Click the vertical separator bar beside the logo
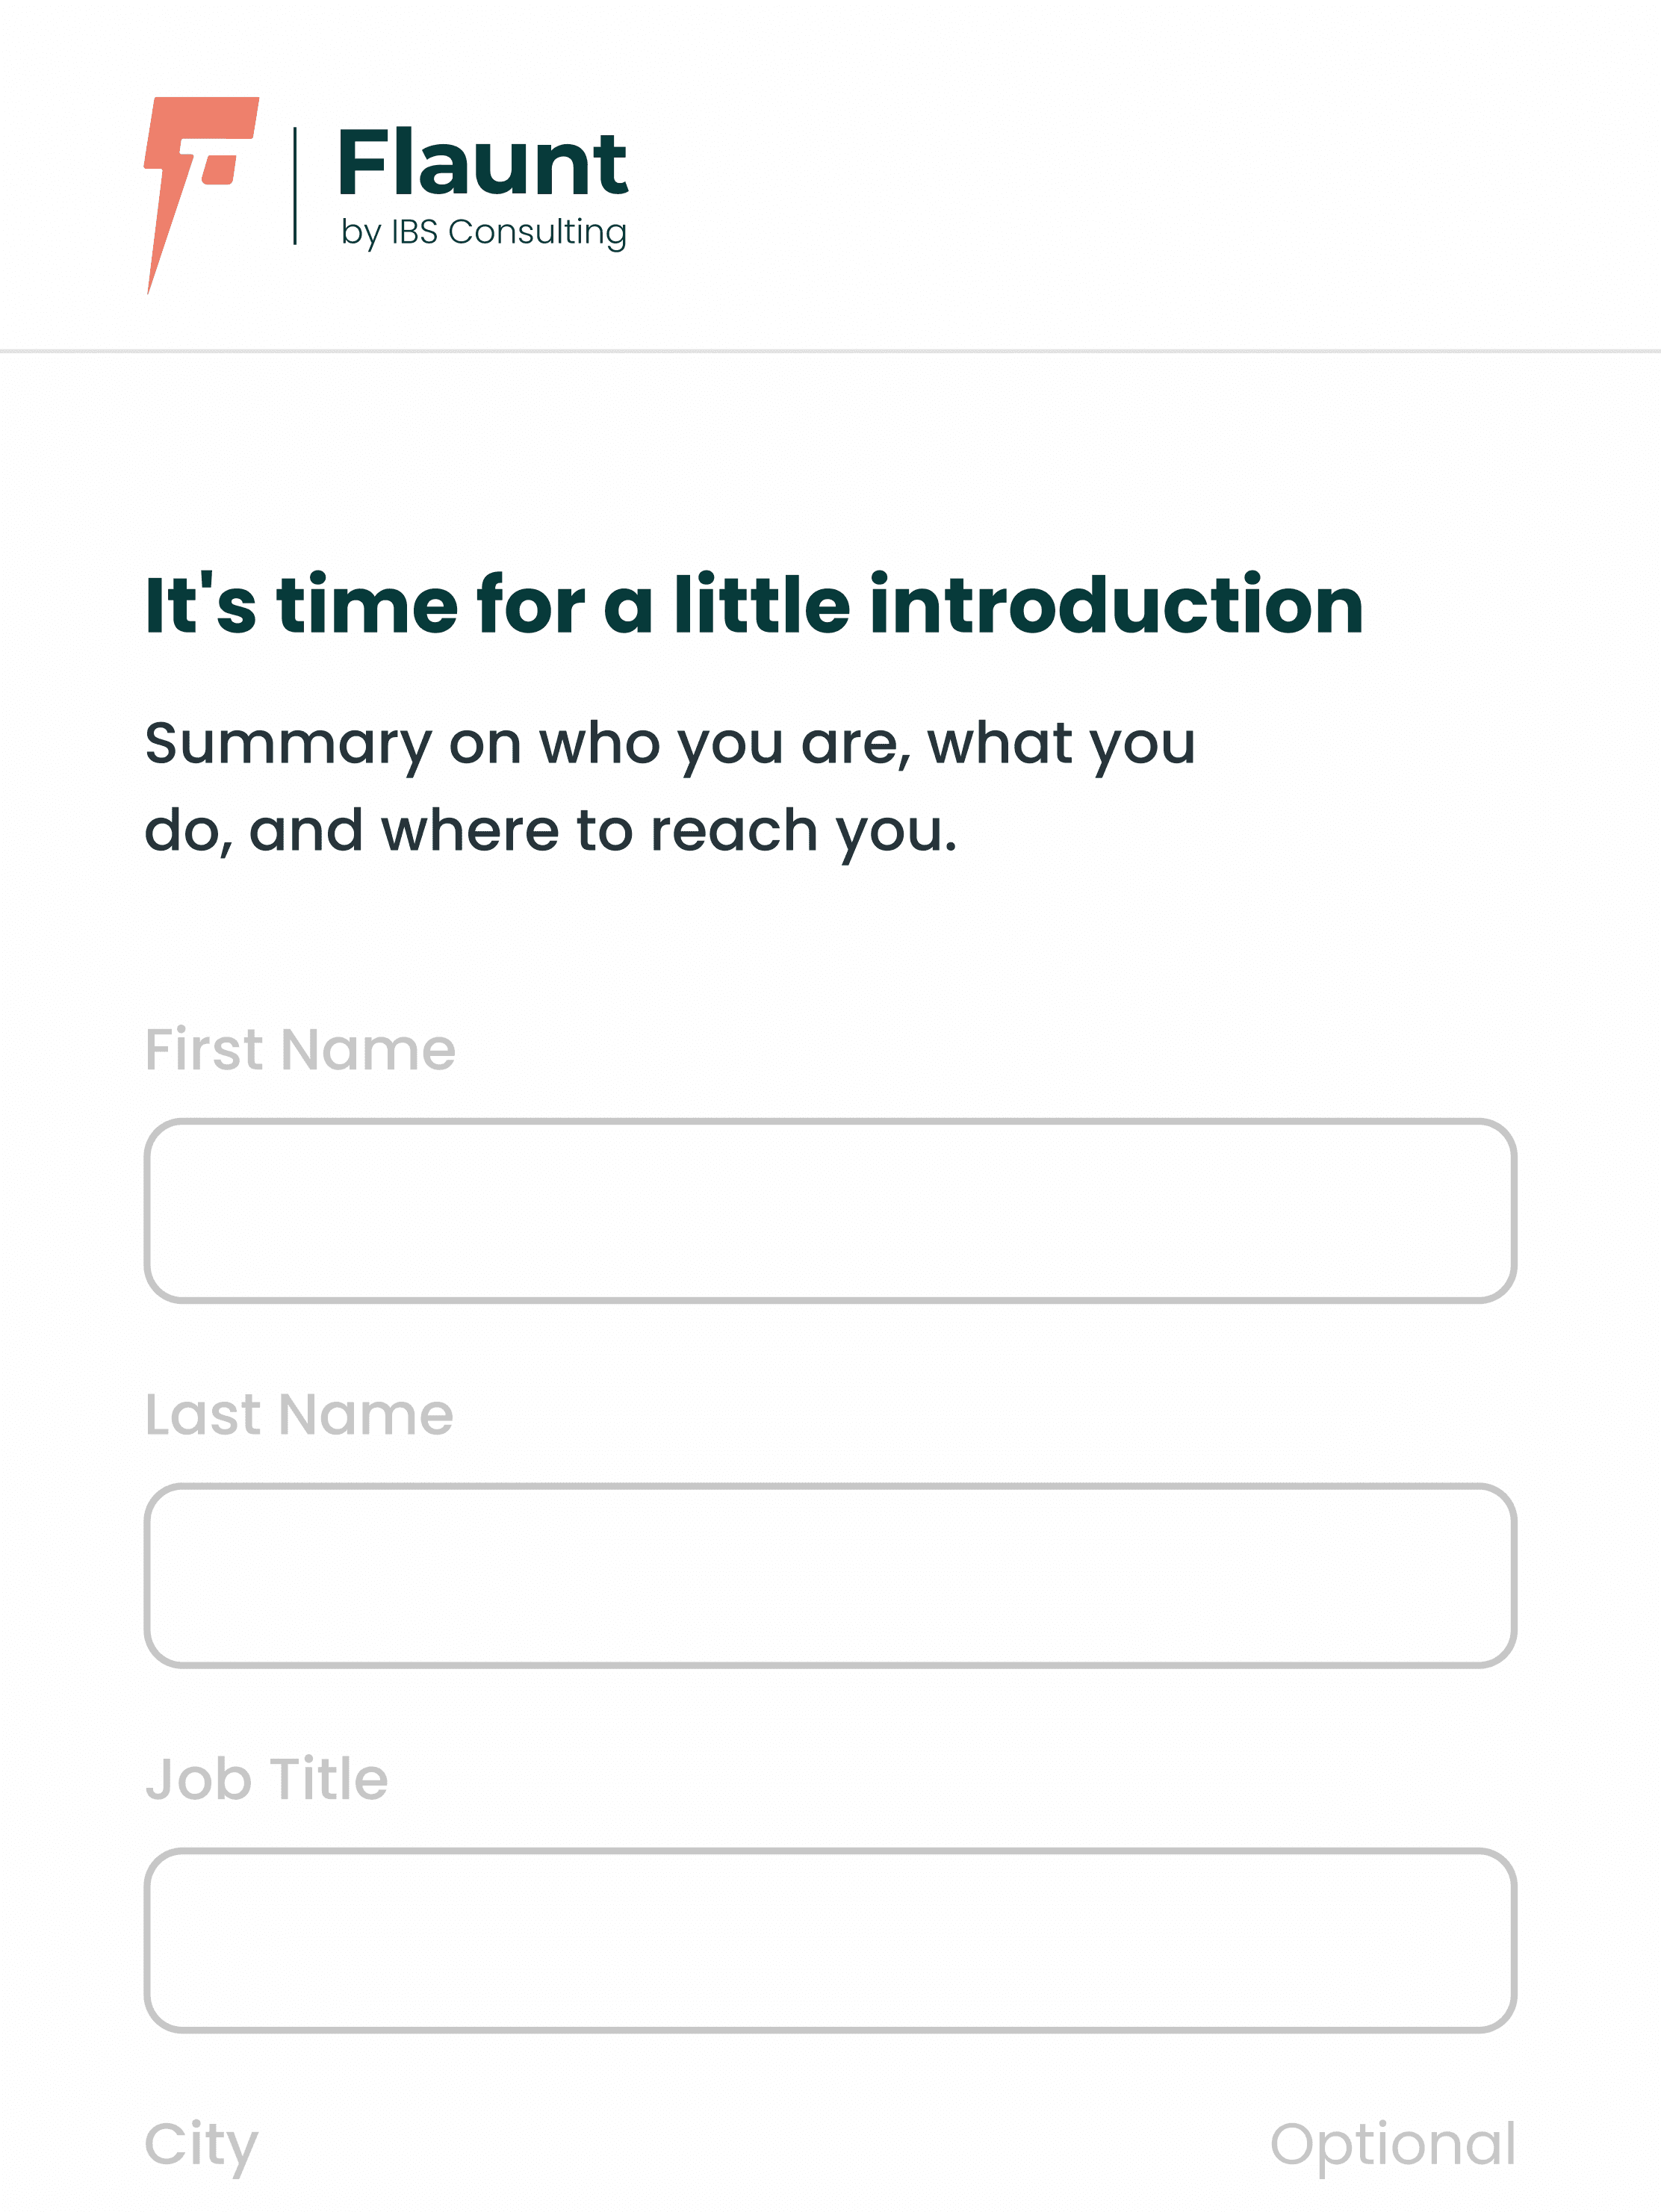 click(x=295, y=186)
